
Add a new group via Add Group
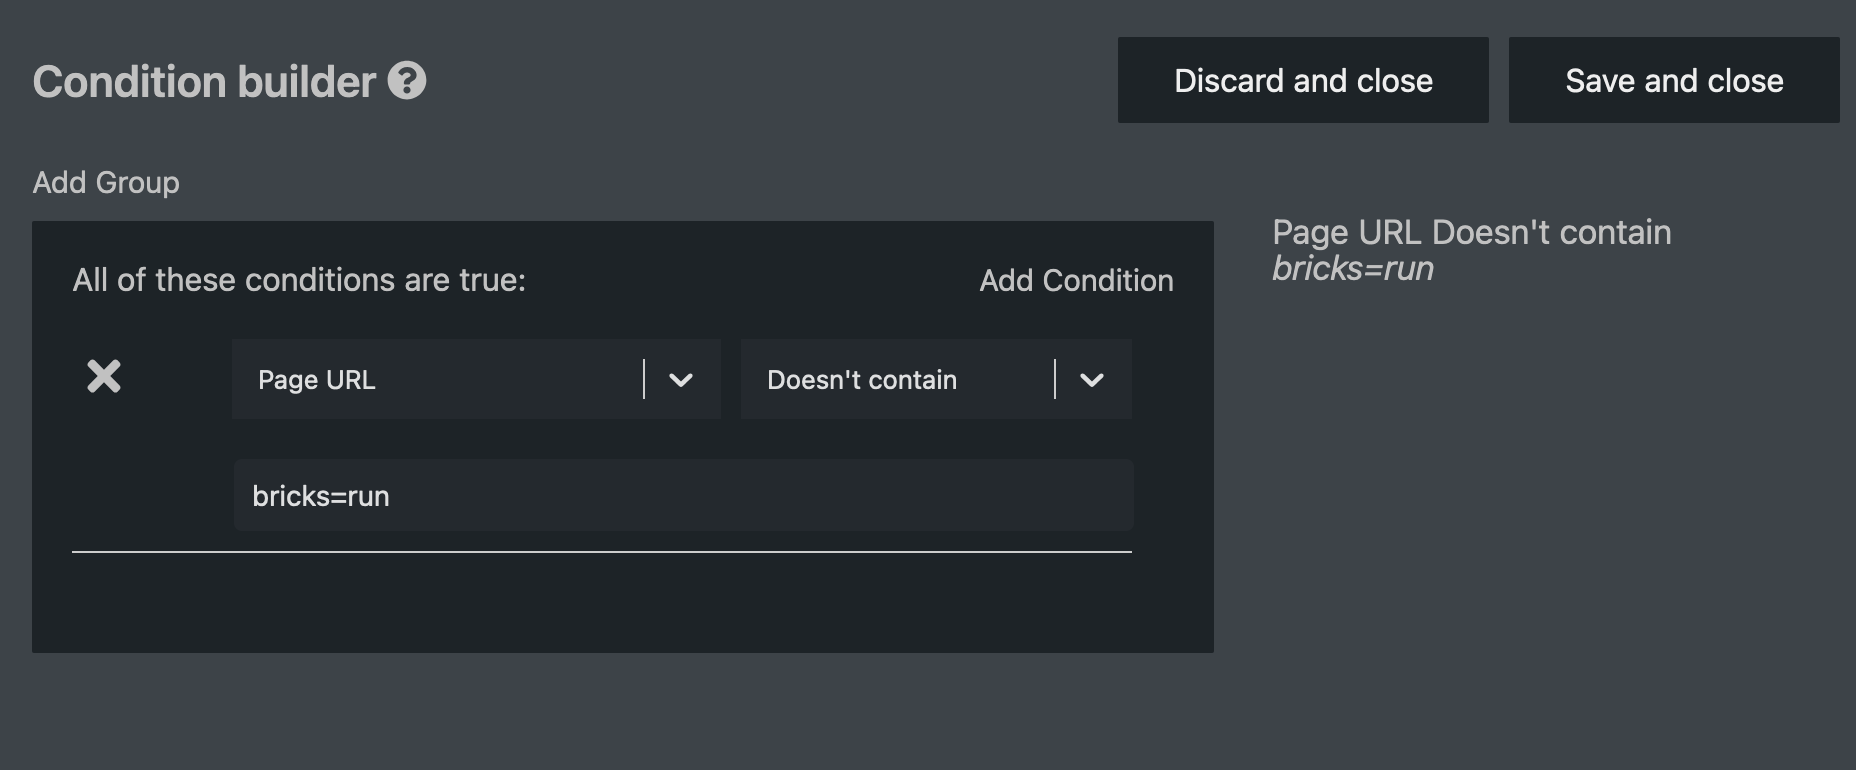click(106, 183)
